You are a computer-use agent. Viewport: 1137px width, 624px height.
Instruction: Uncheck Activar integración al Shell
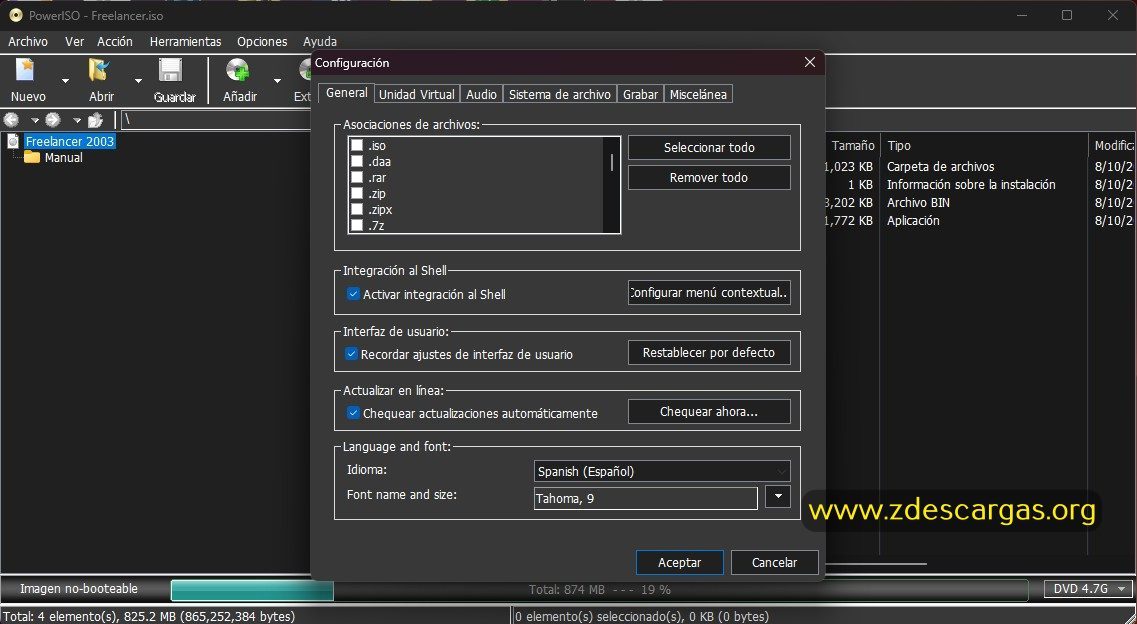[x=353, y=294]
